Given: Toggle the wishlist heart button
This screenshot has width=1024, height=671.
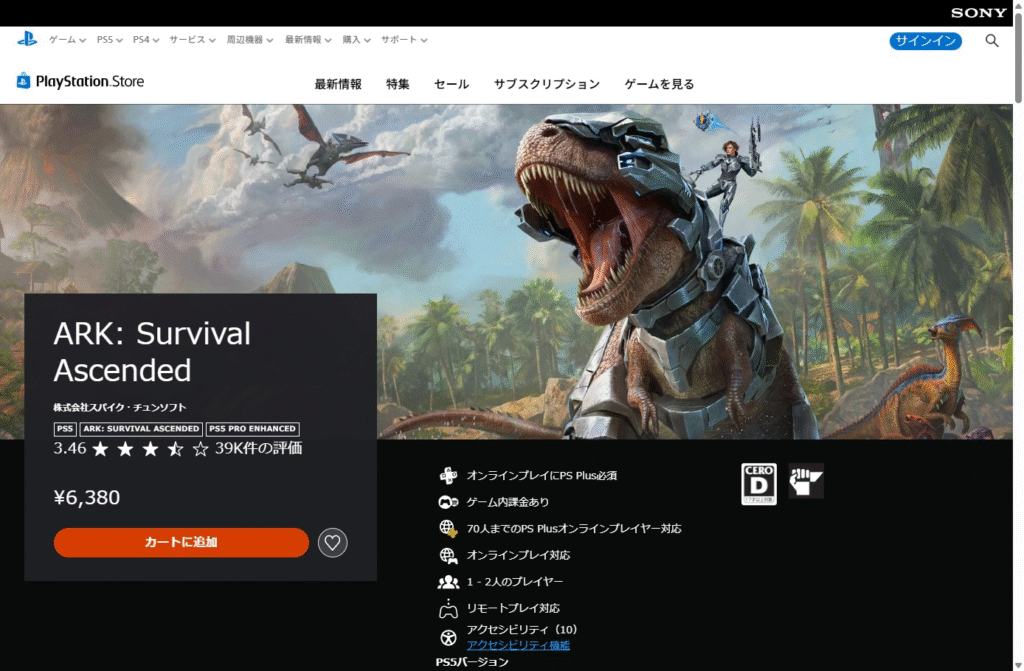Looking at the screenshot, I should [x=333, y=543].
